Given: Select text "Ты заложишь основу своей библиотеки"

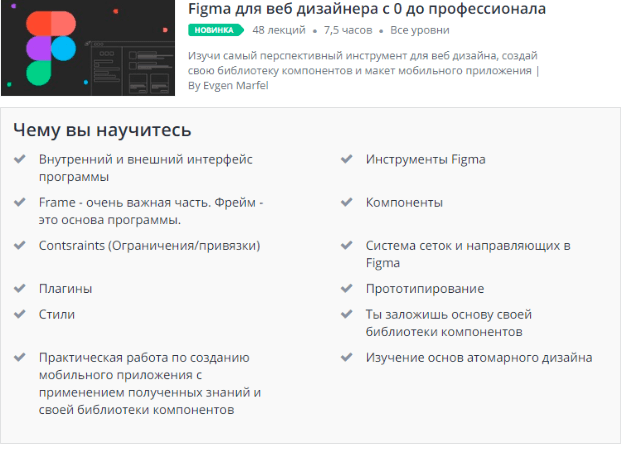Looking at the screenshot, I should coord(448,323).
